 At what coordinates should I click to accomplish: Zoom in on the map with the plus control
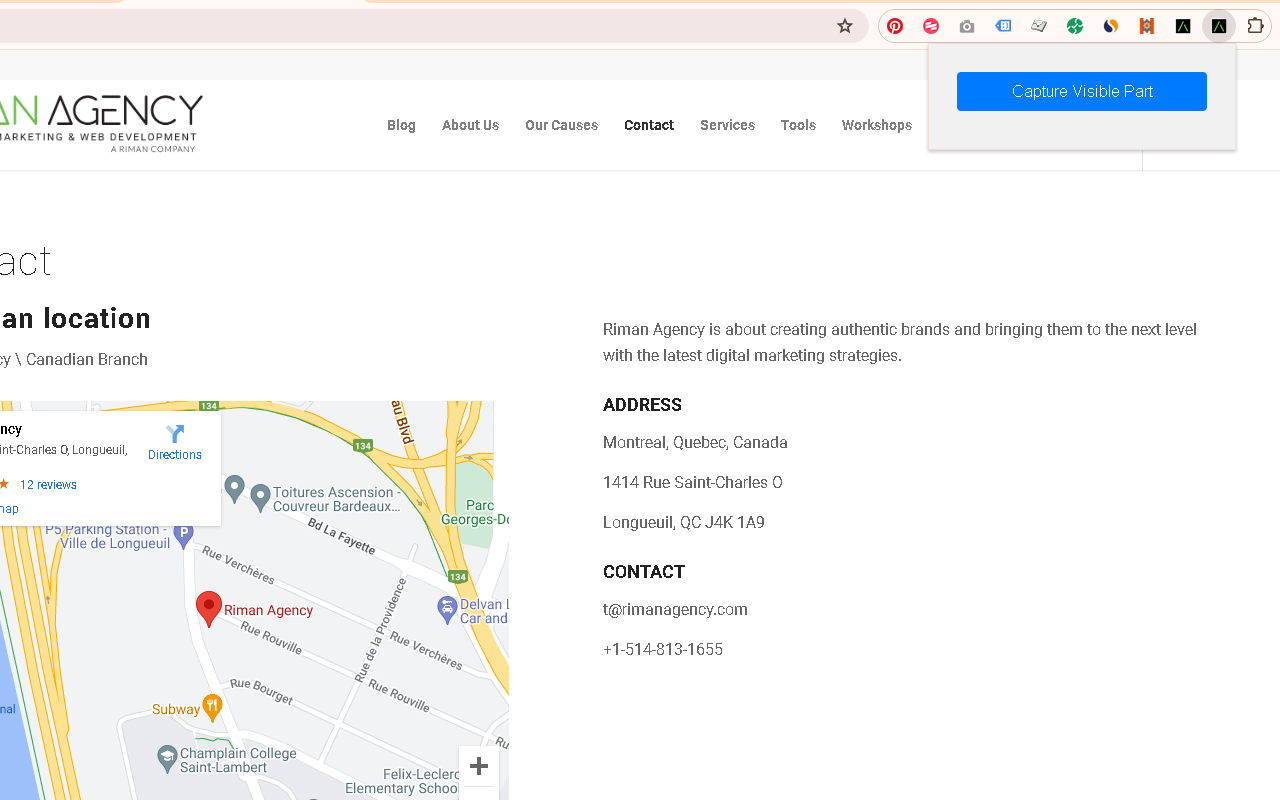[x=479, y=766]
